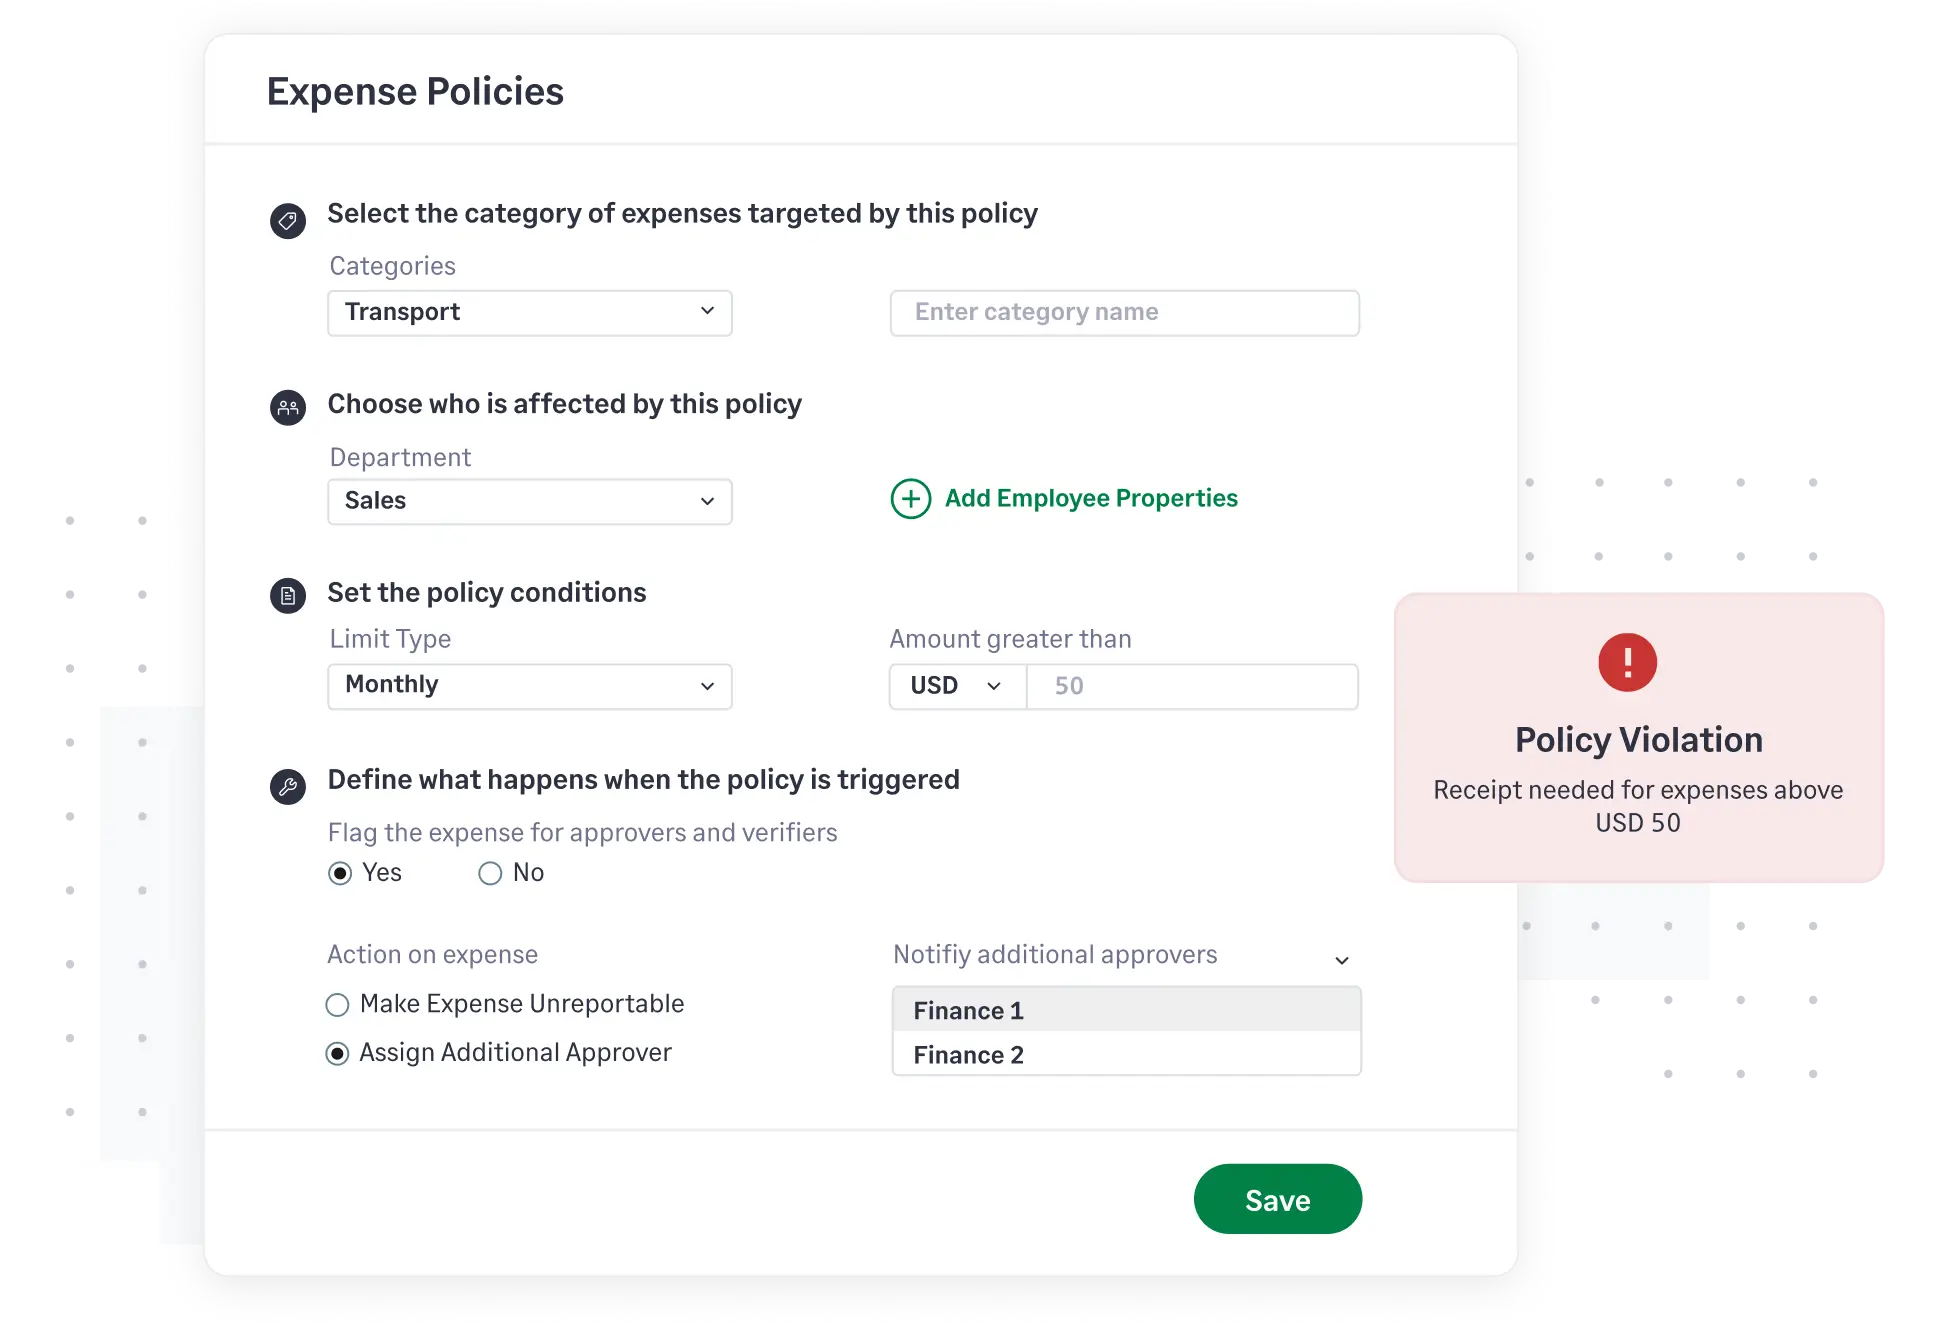Click the wrench icon for trigger settings
The width and height of the screenshot is (1944, 1329).
pyautogui.click(x=288, y=785)
